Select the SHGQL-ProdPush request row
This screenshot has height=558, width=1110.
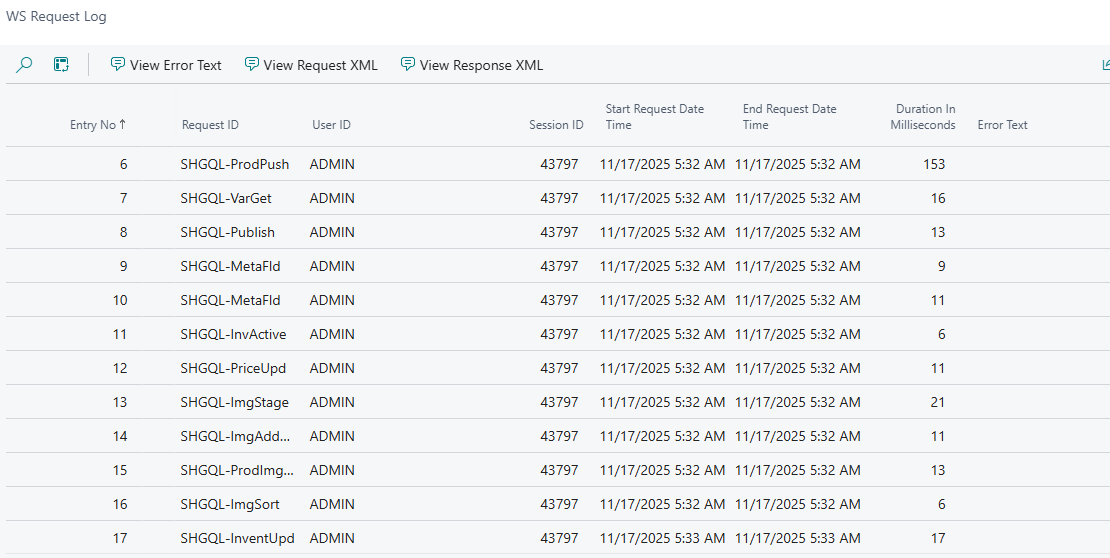[235, 164]
